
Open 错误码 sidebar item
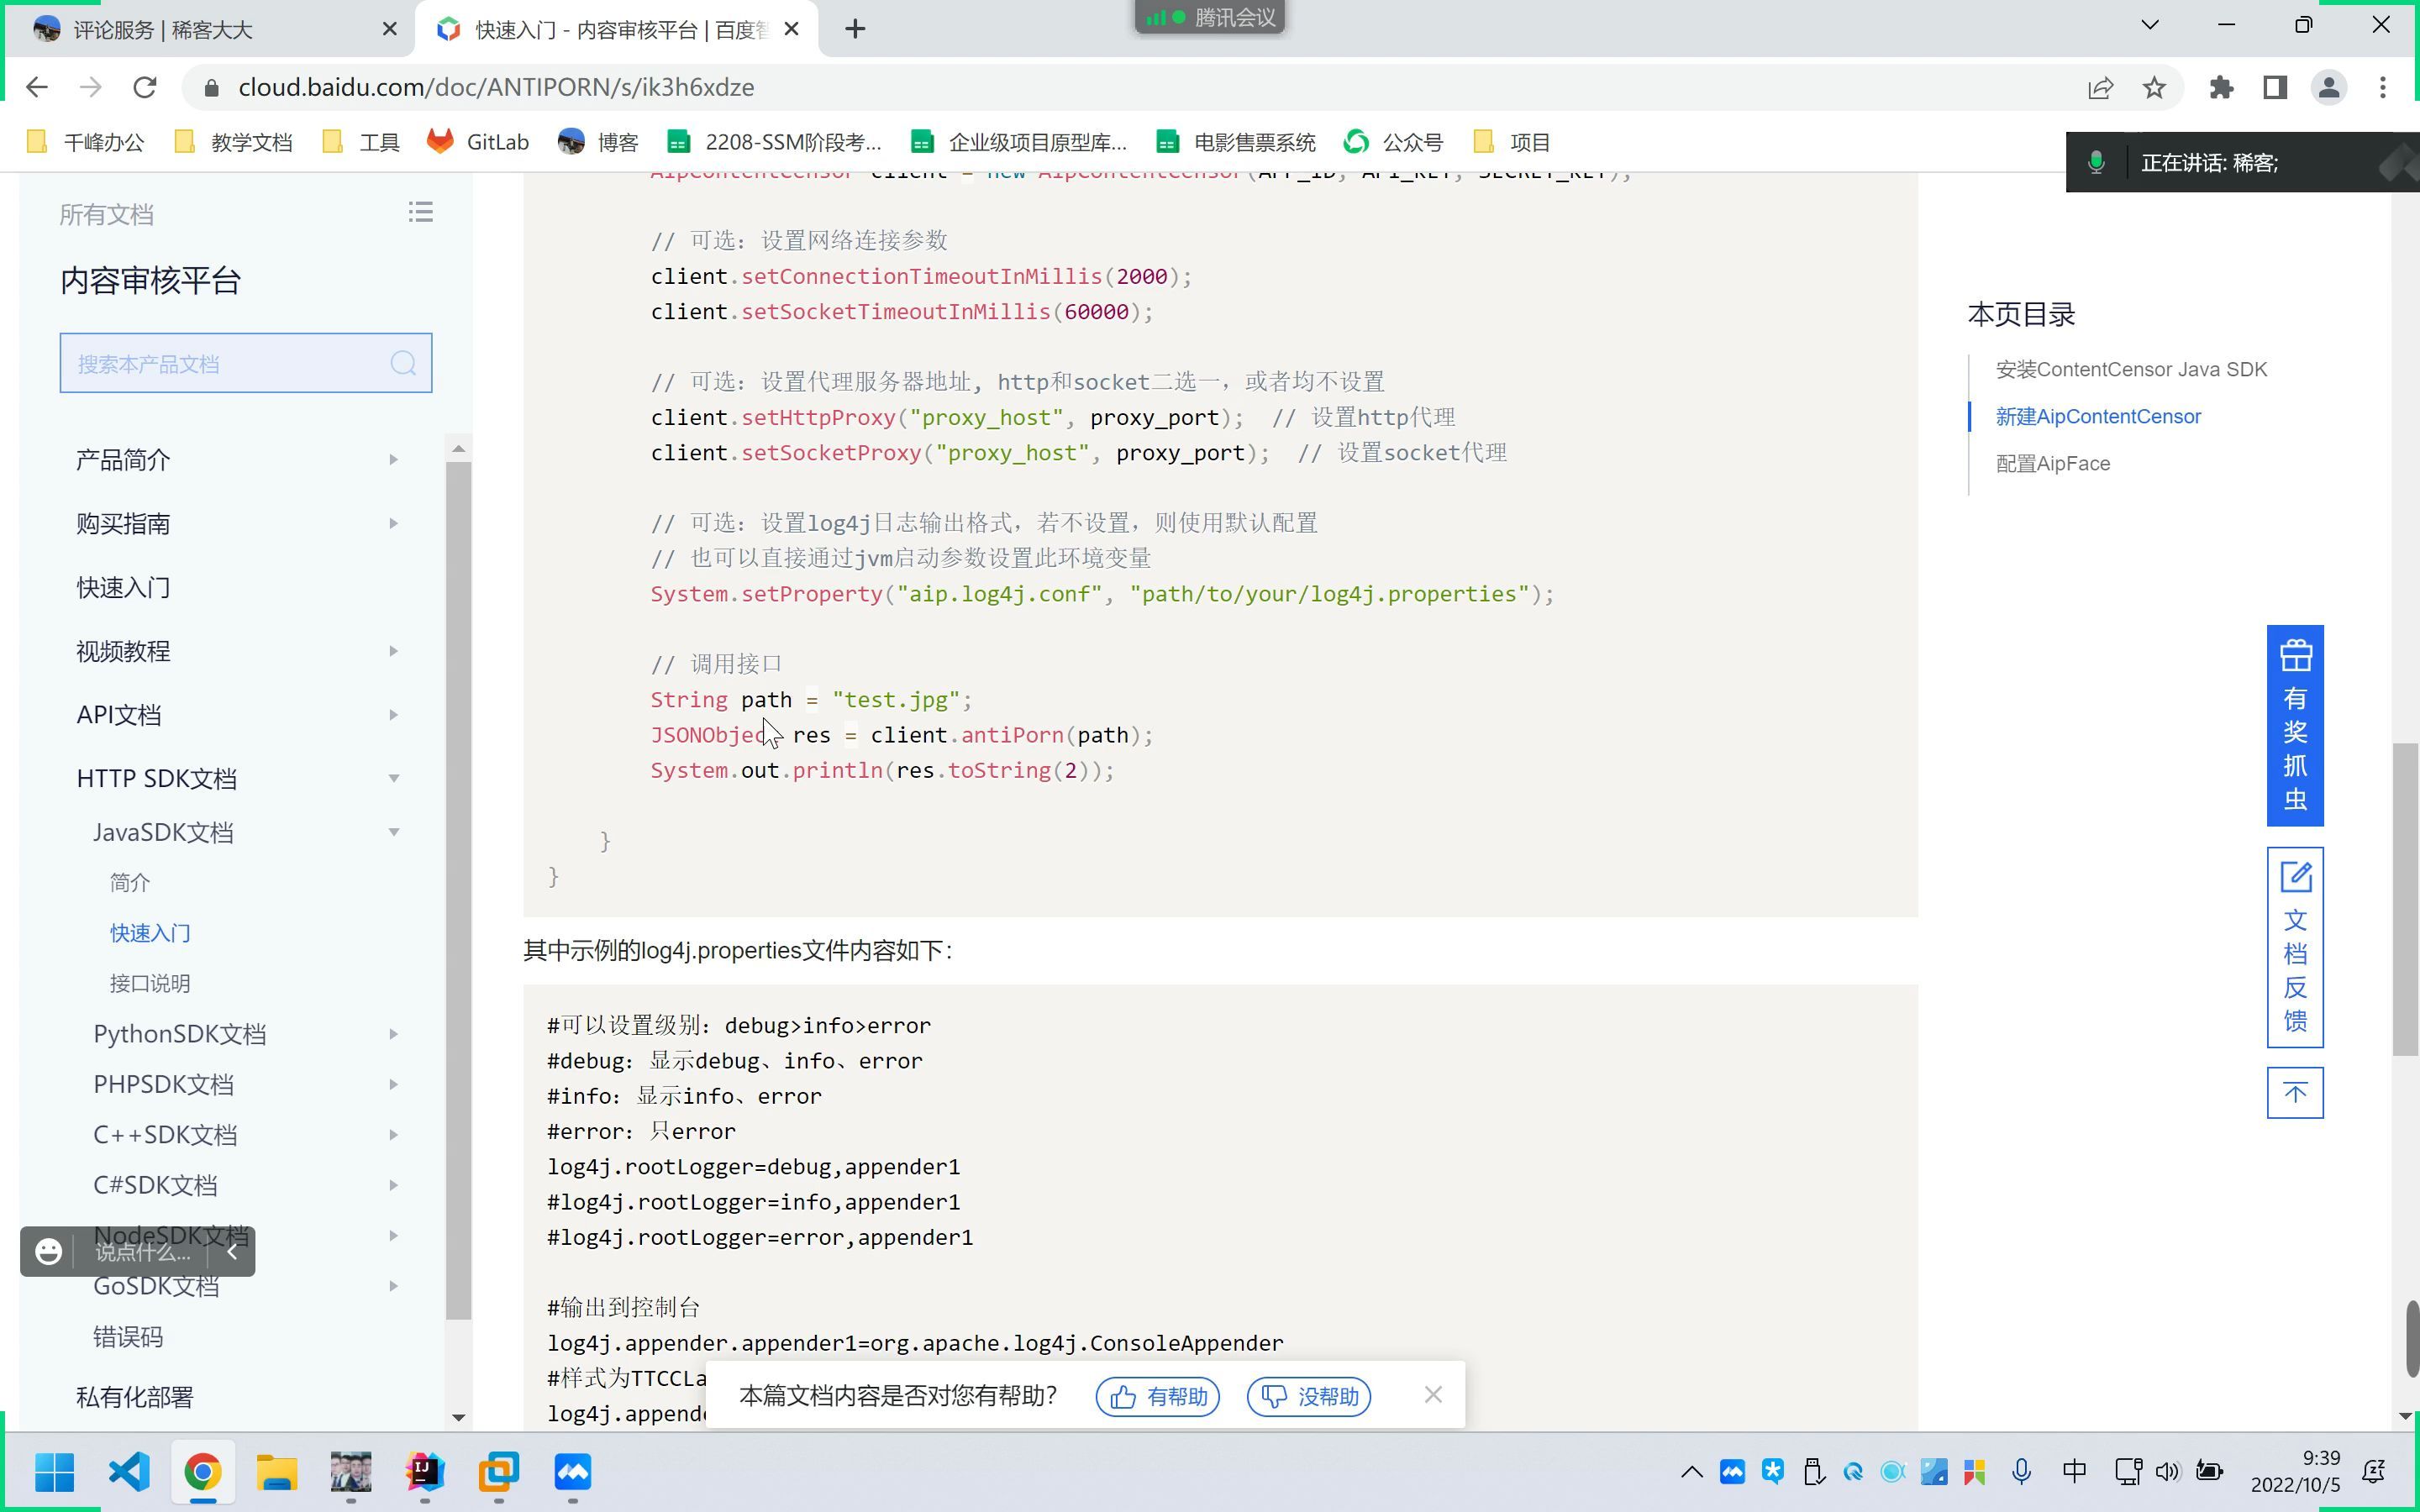click(128, 1338)
